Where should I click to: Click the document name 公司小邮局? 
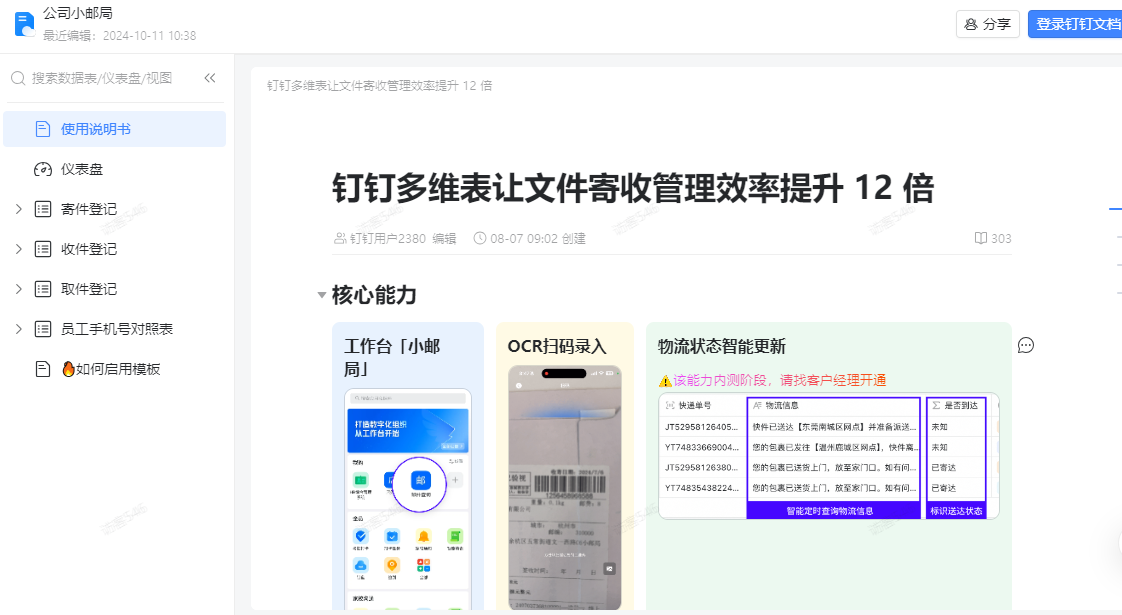pyautogui.click(x=77, y=13)
